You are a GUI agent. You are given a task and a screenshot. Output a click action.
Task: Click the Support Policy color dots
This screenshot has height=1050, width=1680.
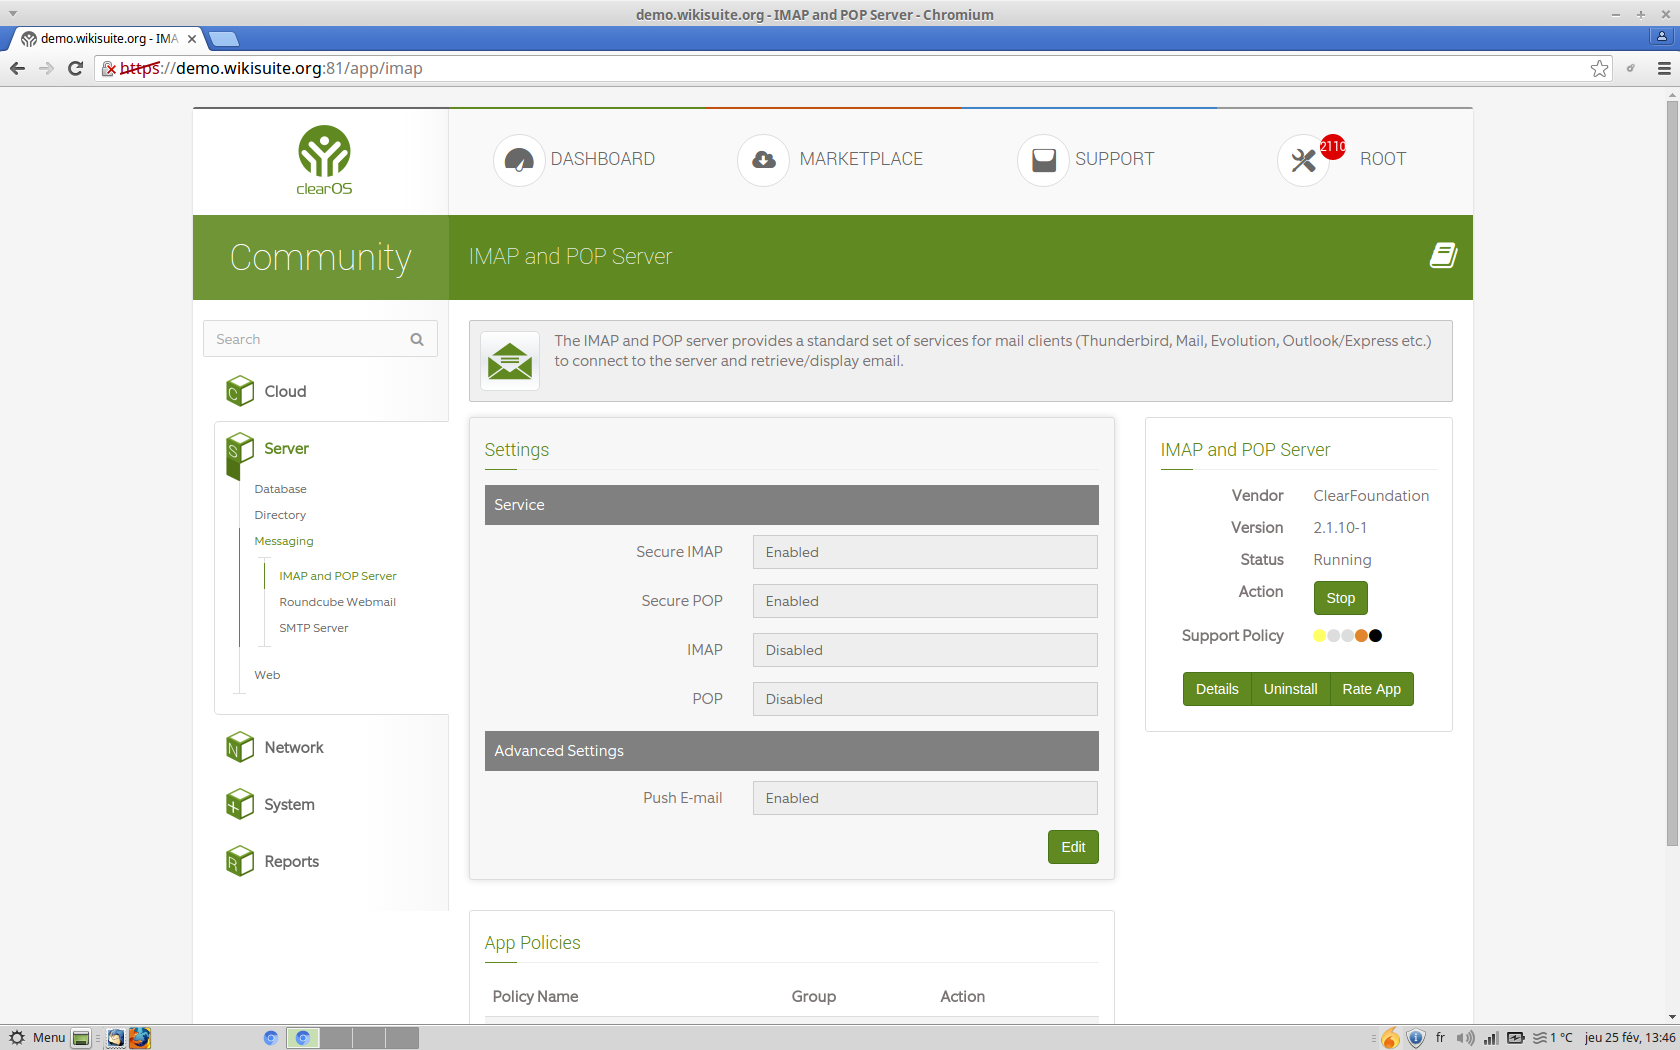(x=1347, y=636)
